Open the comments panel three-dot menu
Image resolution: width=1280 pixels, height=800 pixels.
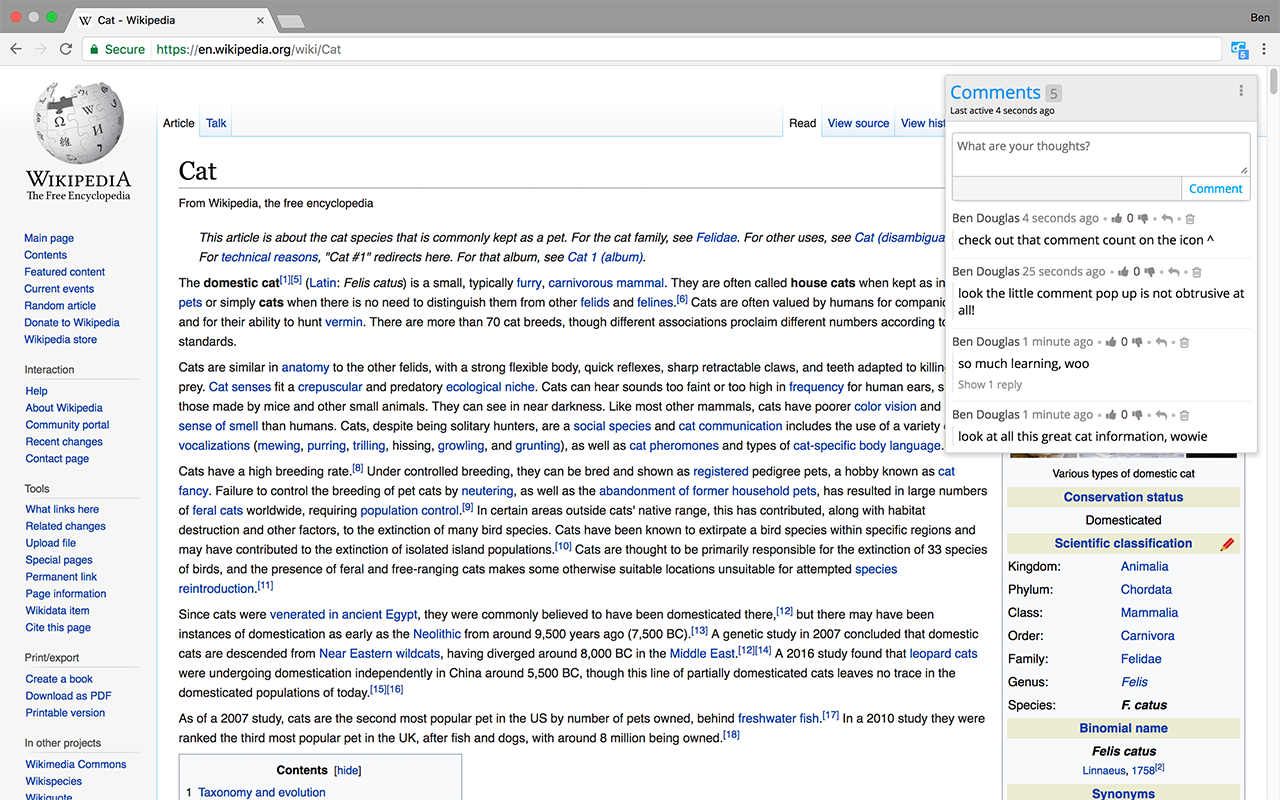click(1241, 91)
